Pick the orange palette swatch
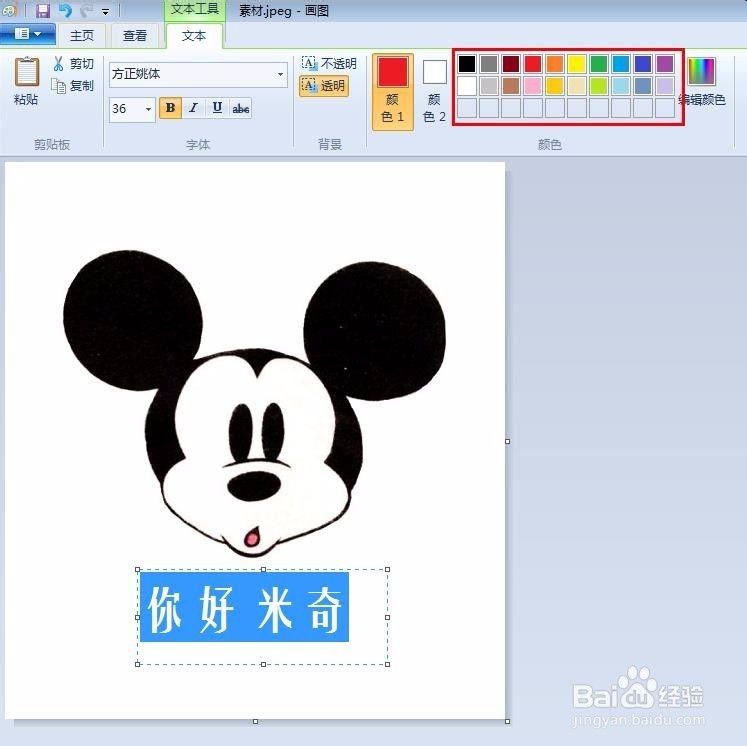This screenshot has height=746, width=747. [x=555, y=63]
